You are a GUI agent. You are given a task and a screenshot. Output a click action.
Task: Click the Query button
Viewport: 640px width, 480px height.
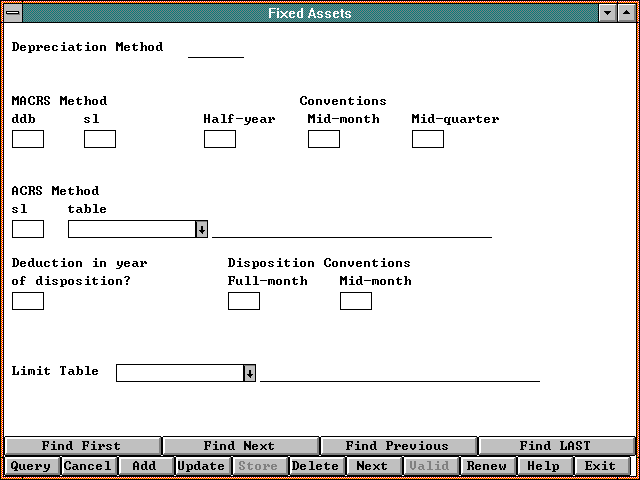pyautogui.click(x=31, y=466)
